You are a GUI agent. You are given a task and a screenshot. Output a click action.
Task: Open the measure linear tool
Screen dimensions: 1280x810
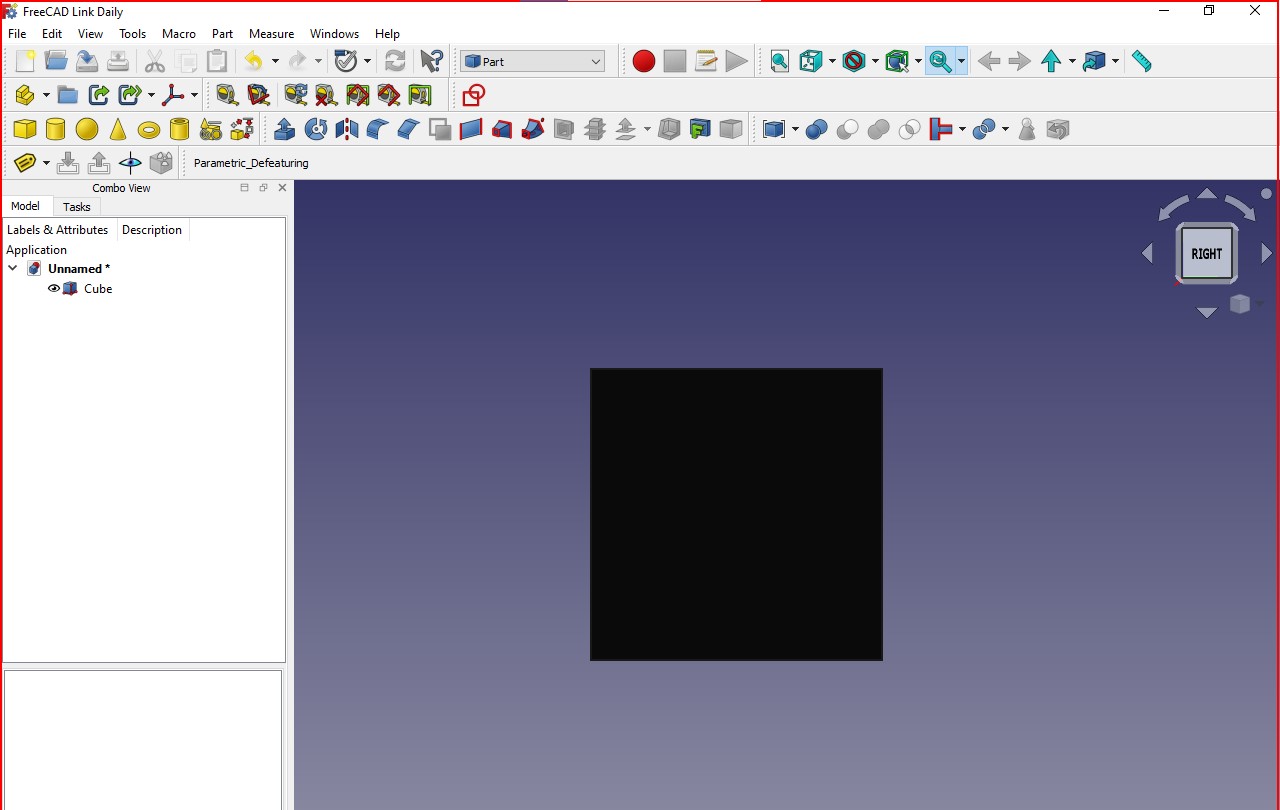coord(1140,61)
